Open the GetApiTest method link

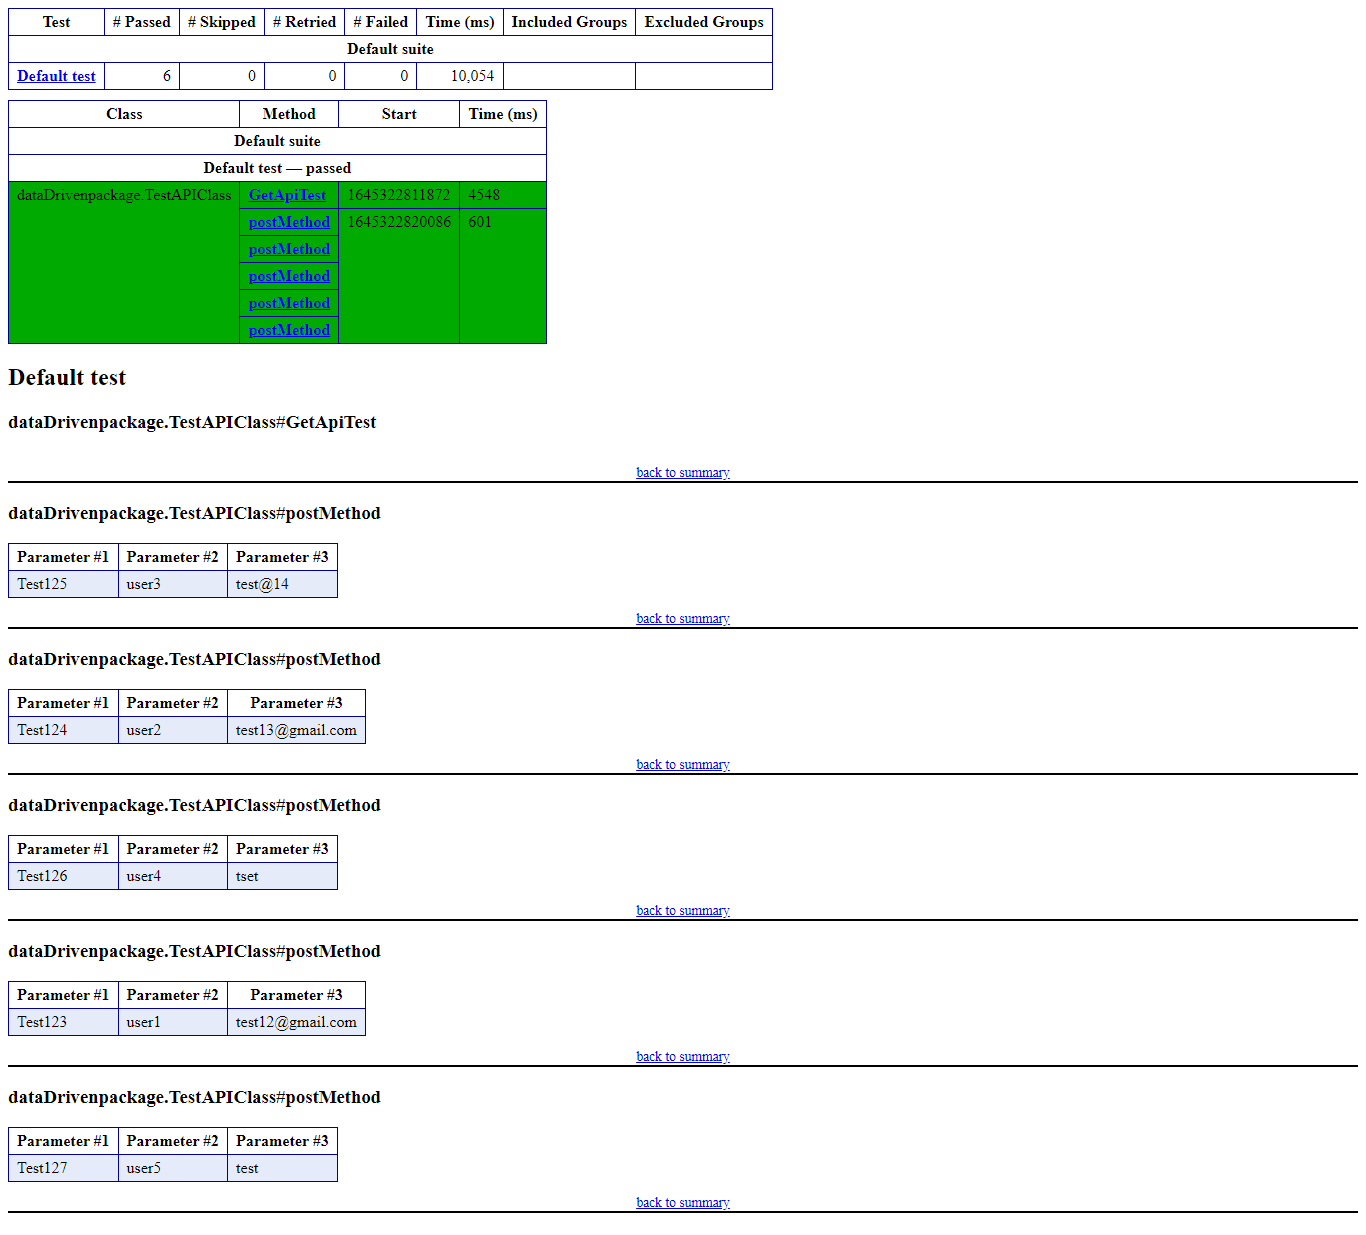pos(287,195)
